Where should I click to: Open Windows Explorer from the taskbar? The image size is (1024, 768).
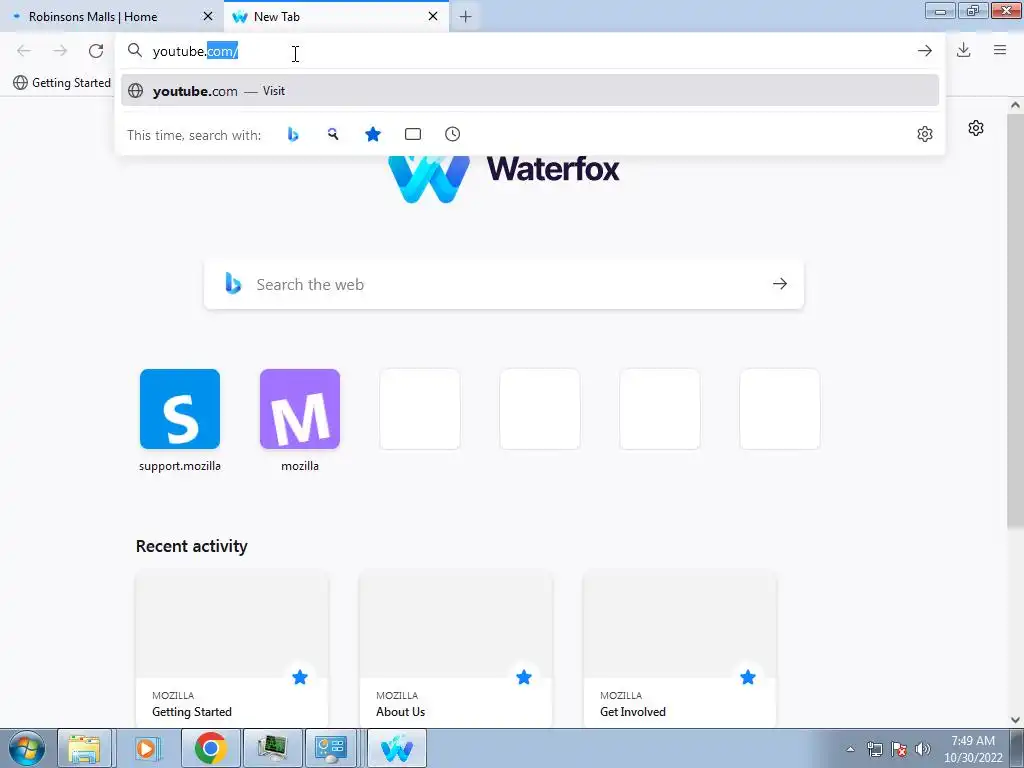pos(84,748)
